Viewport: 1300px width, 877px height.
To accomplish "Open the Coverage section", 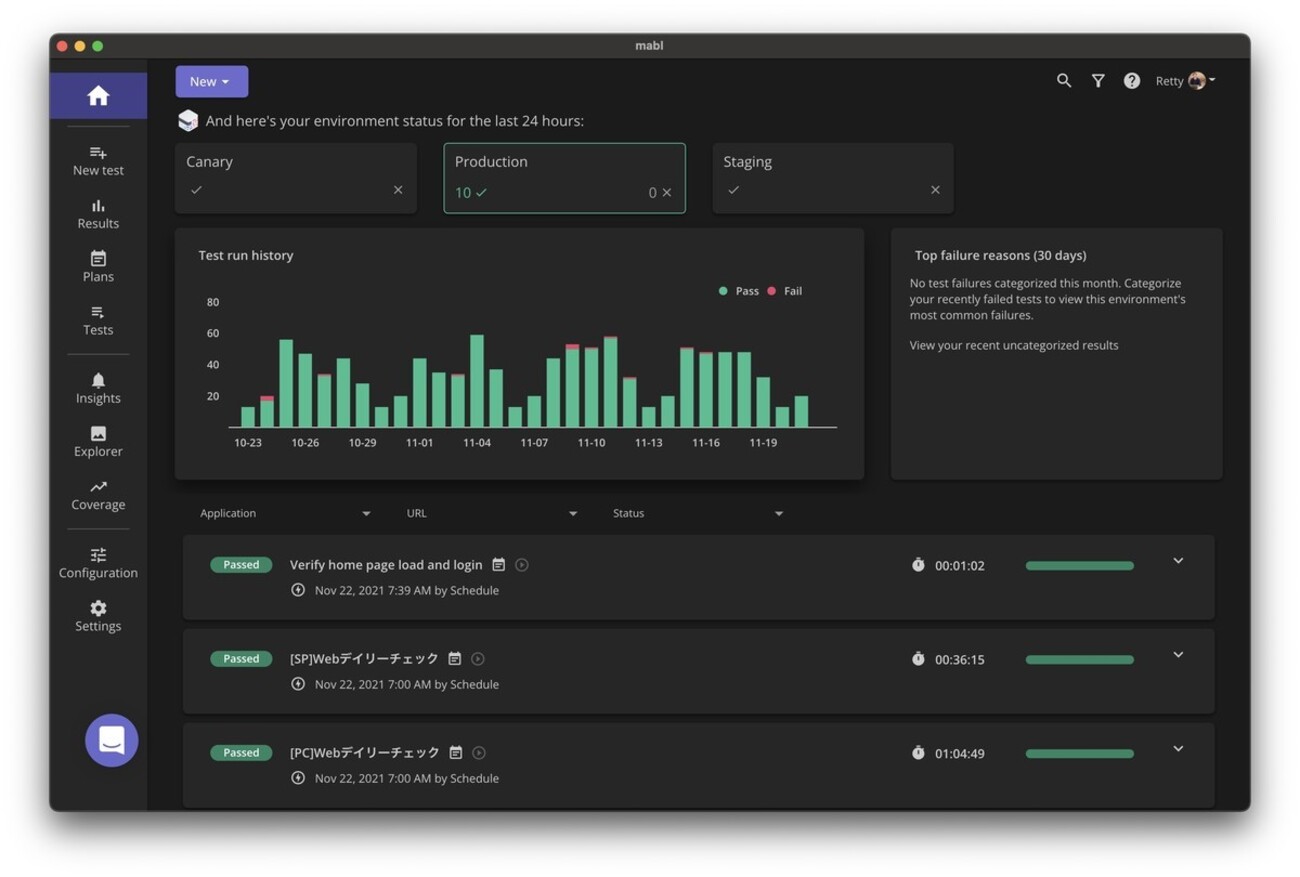I will pos(98,495).
